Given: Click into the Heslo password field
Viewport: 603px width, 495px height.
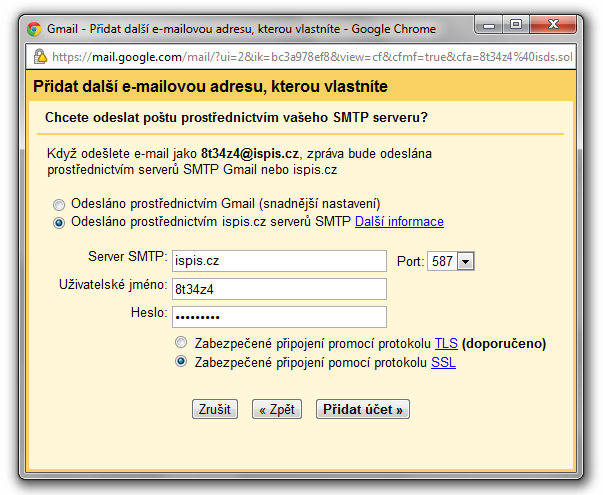Looking at the screenshot, I should (278, 317).
